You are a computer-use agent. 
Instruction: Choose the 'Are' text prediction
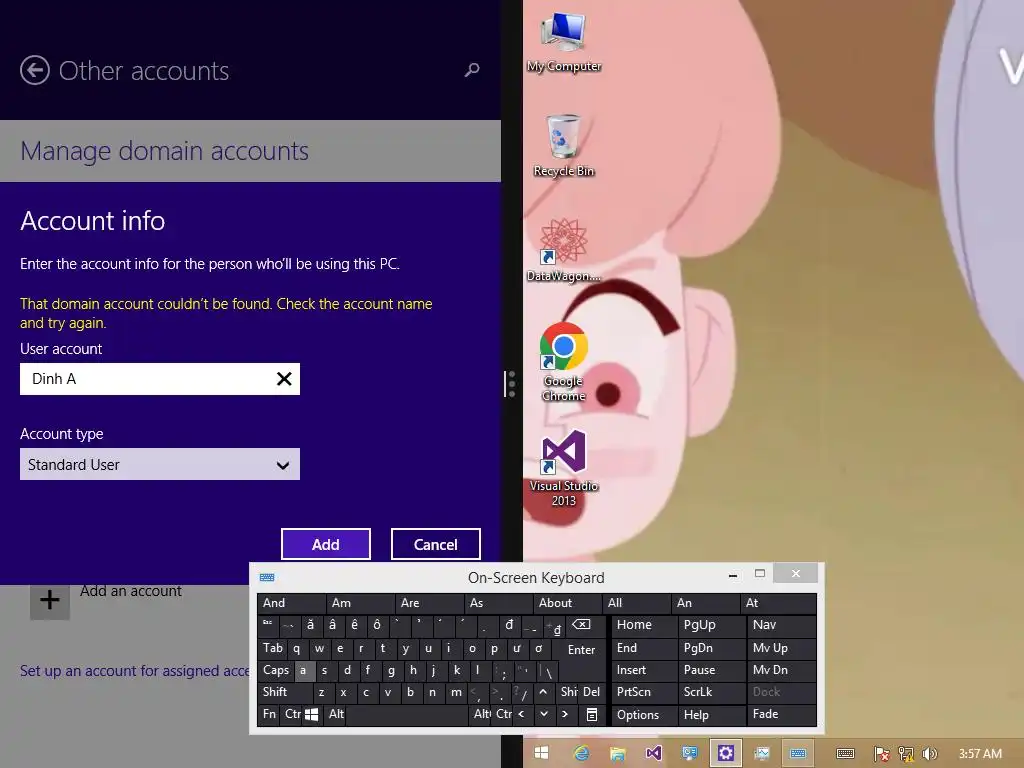point(430,603)
